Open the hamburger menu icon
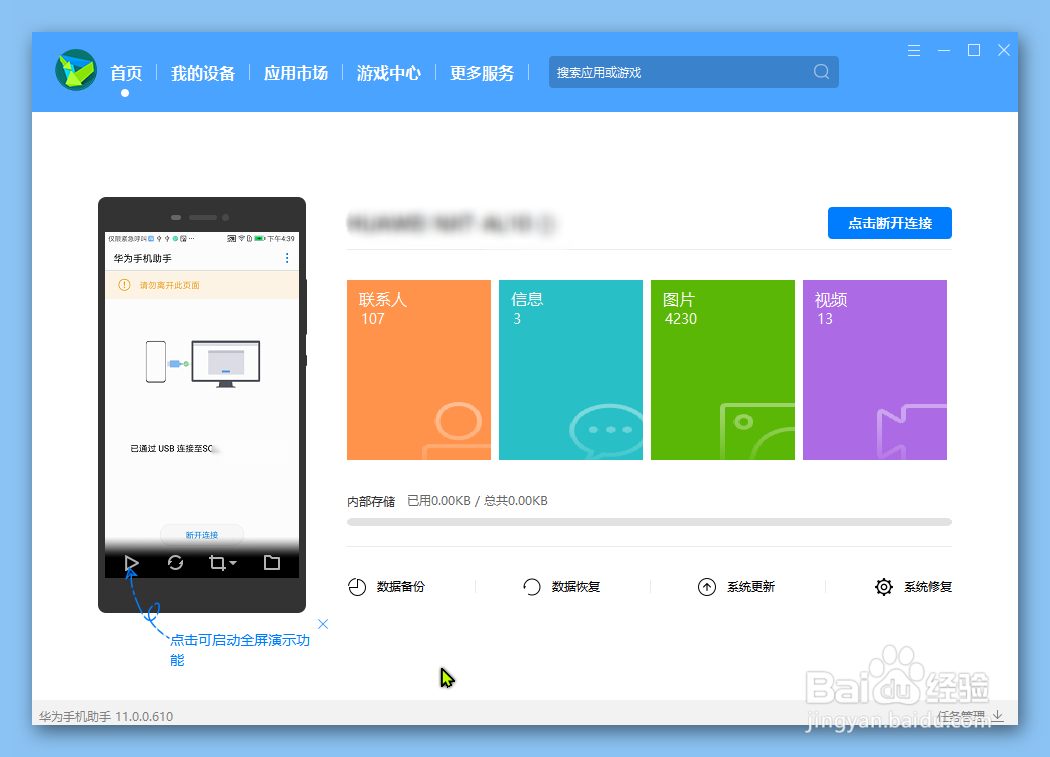Screen dimensions: 1050x757 pos(914,50)
